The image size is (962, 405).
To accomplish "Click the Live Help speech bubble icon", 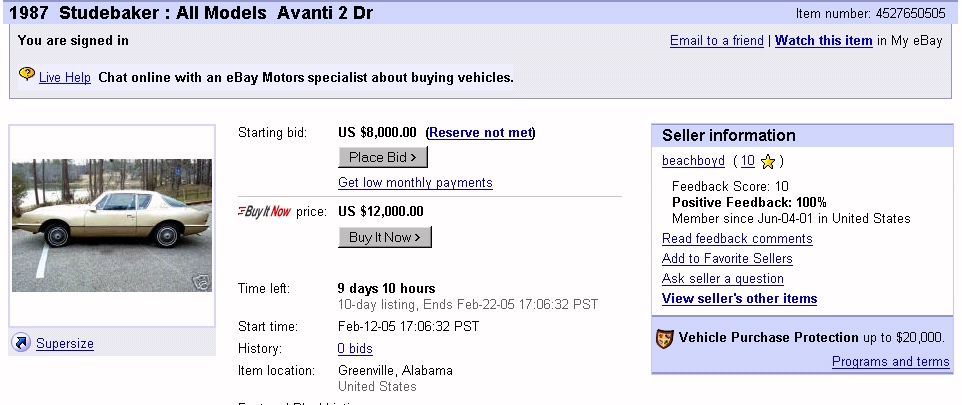I will click(27, 75).
